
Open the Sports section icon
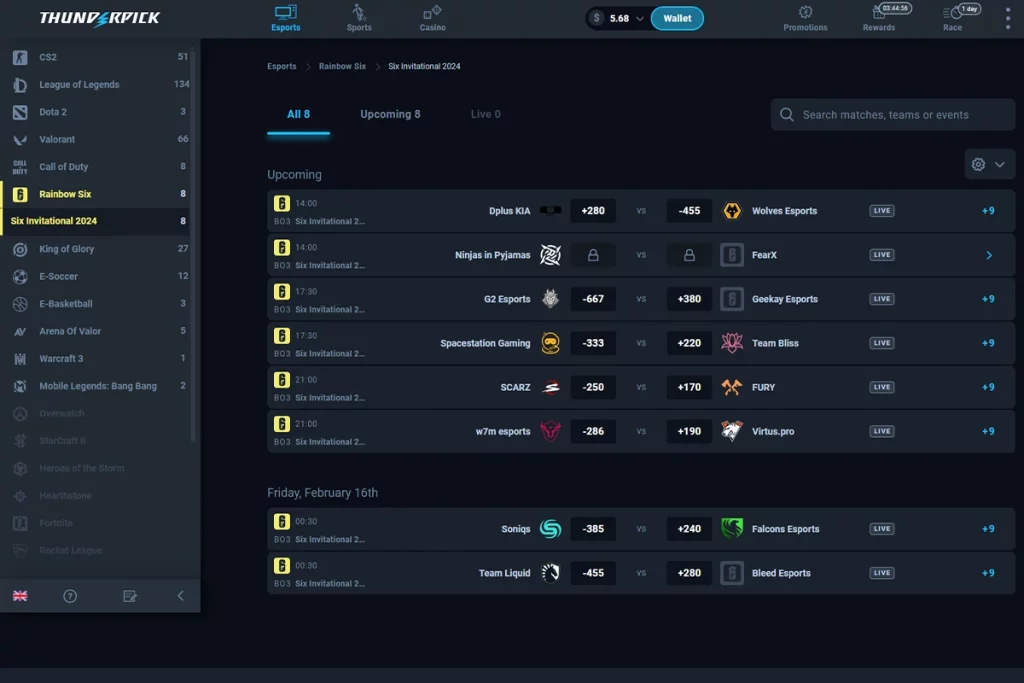[x=359, y=12]
